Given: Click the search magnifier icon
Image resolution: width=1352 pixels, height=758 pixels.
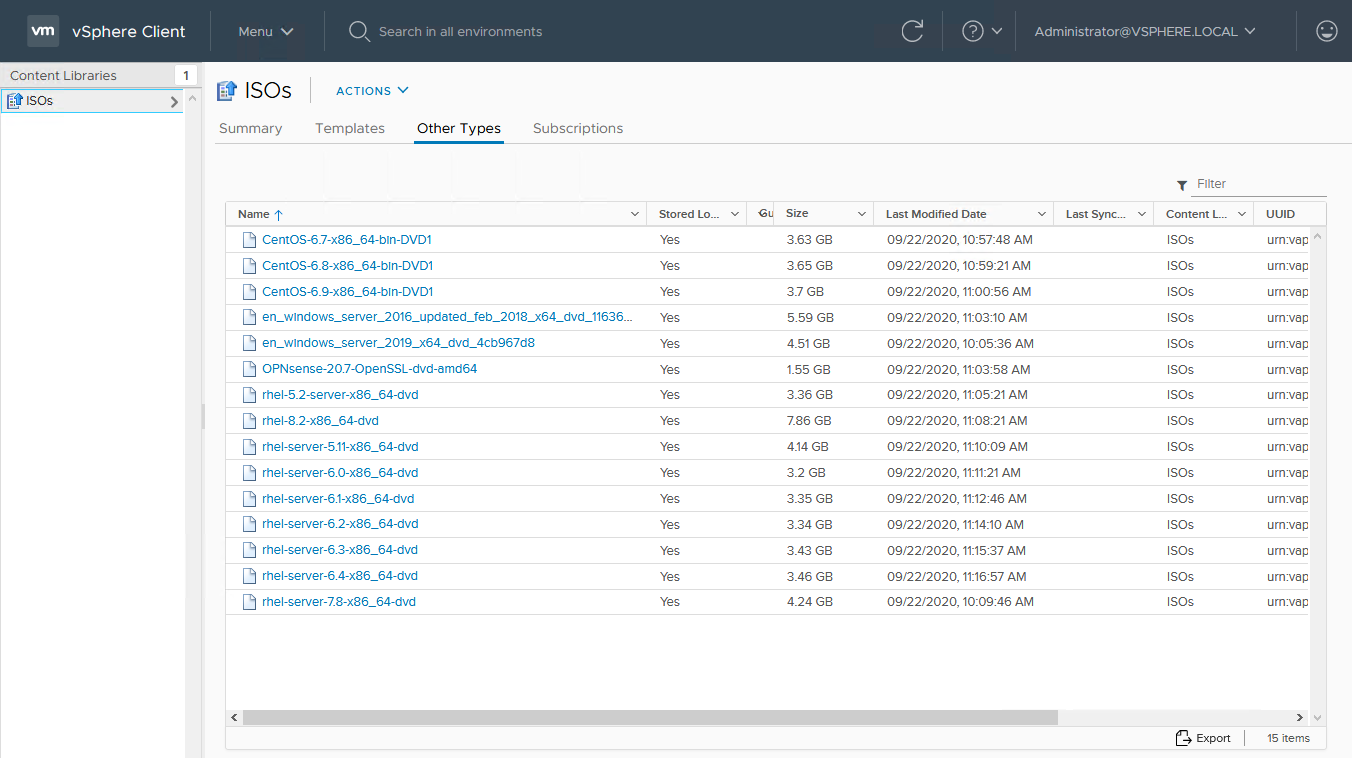Looking at the screenshot, I should (x=359, y=31).
